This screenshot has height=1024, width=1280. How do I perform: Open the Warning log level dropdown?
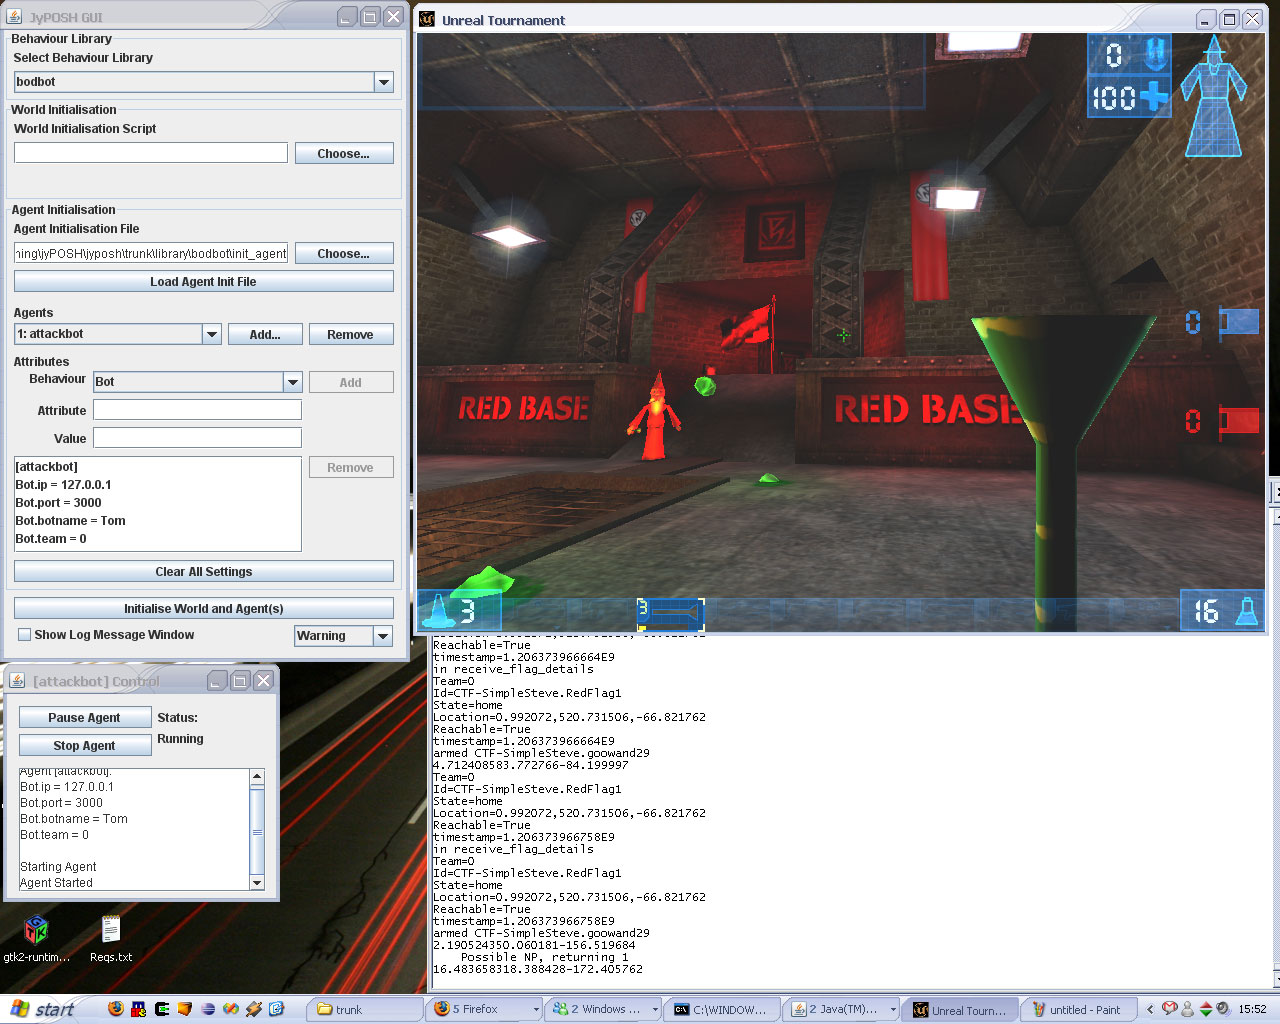click(x=382, y=636)
